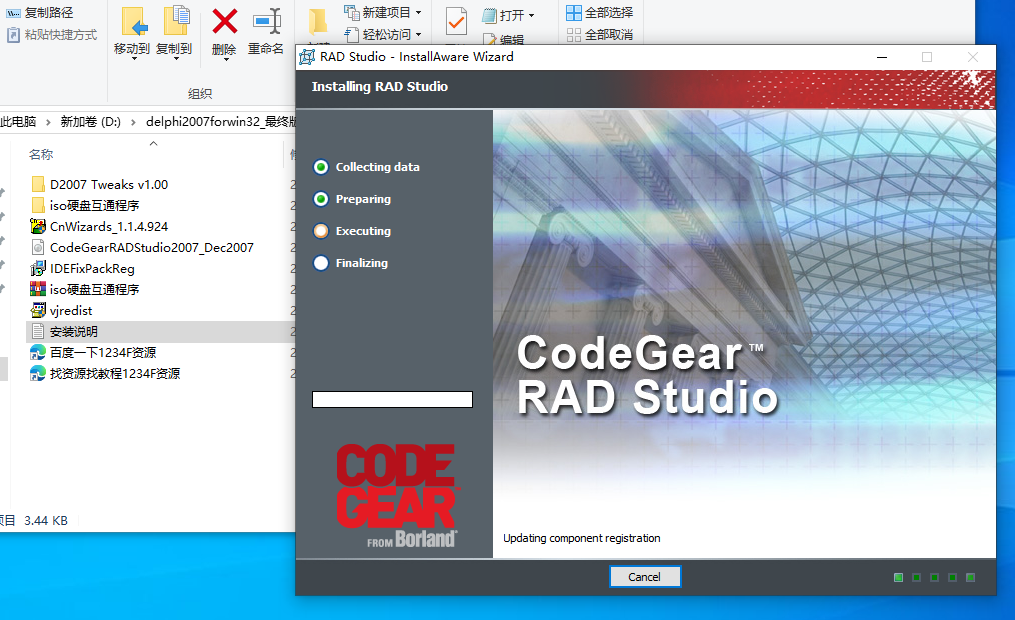Click the 3.44 KB status bar text

point(46,520)
